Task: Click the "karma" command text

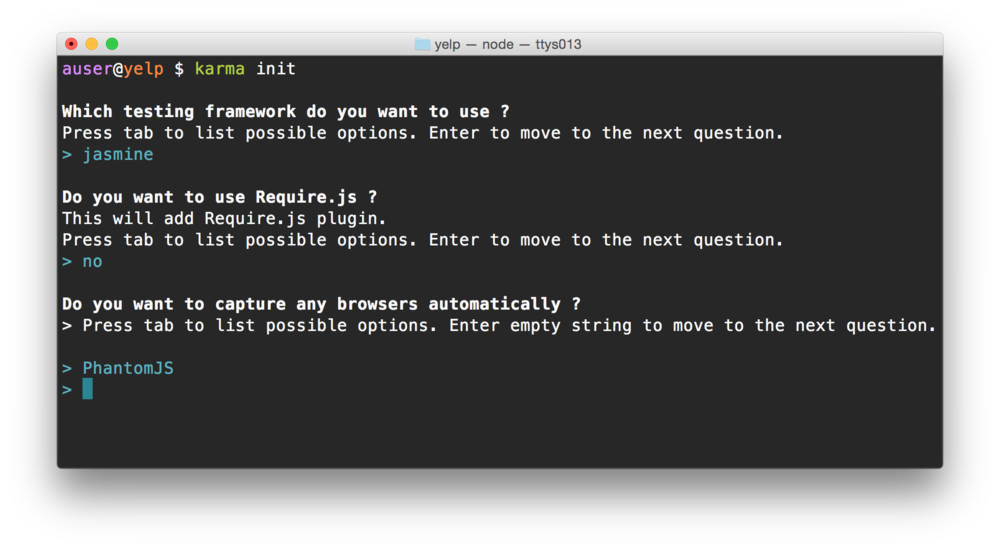Action: (219, 69)
